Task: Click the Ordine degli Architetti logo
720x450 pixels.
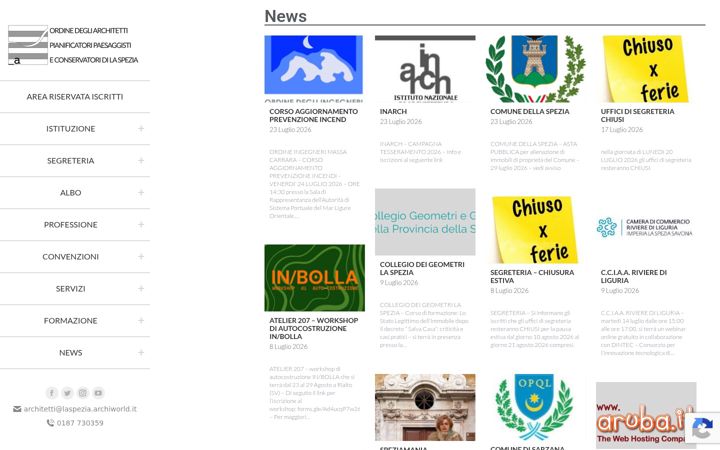Action: pos(73,45)
